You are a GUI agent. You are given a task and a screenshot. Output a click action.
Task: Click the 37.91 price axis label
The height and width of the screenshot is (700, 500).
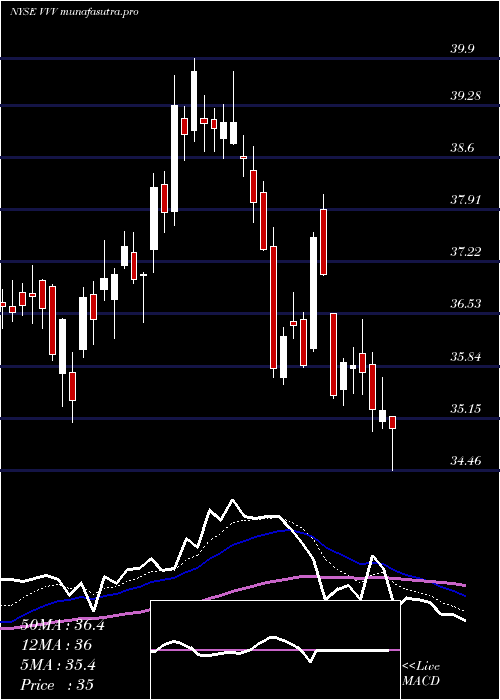465,200
